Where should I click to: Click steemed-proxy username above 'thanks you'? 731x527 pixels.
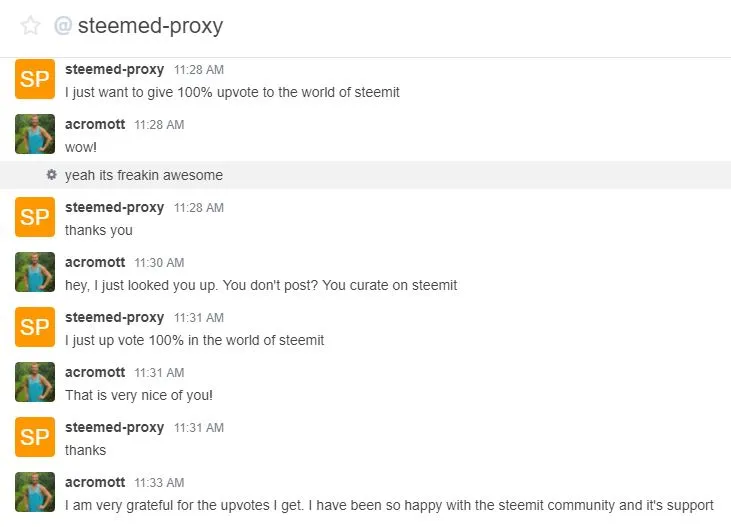(x=114, y=208)
